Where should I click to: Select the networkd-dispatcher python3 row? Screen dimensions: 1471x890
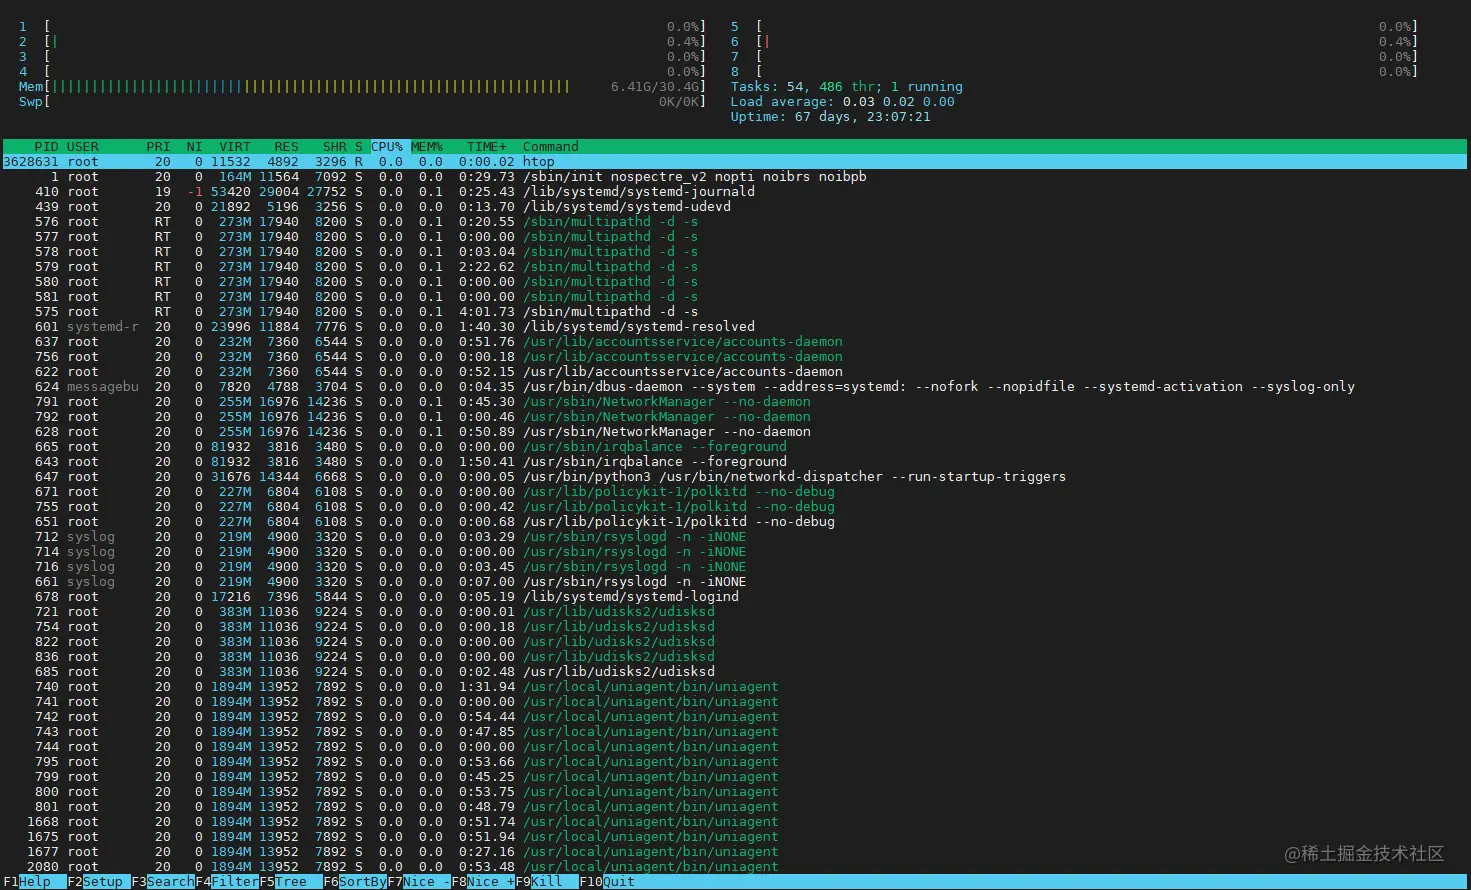735,477
